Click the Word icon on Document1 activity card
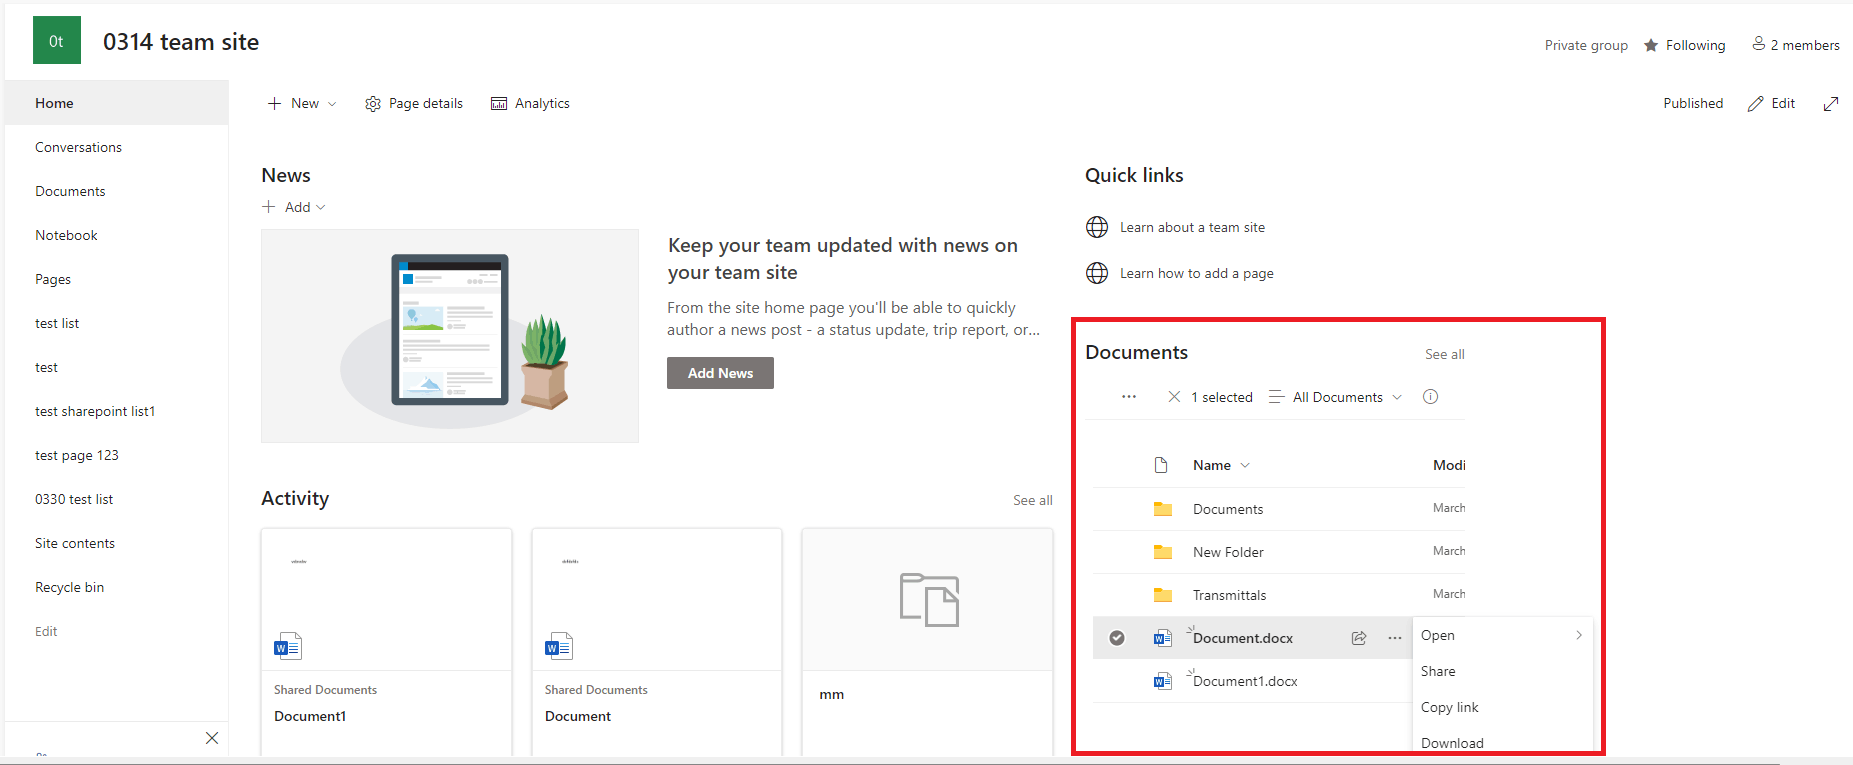Screen dimensions: 1853x765 (x=288, y=646)
